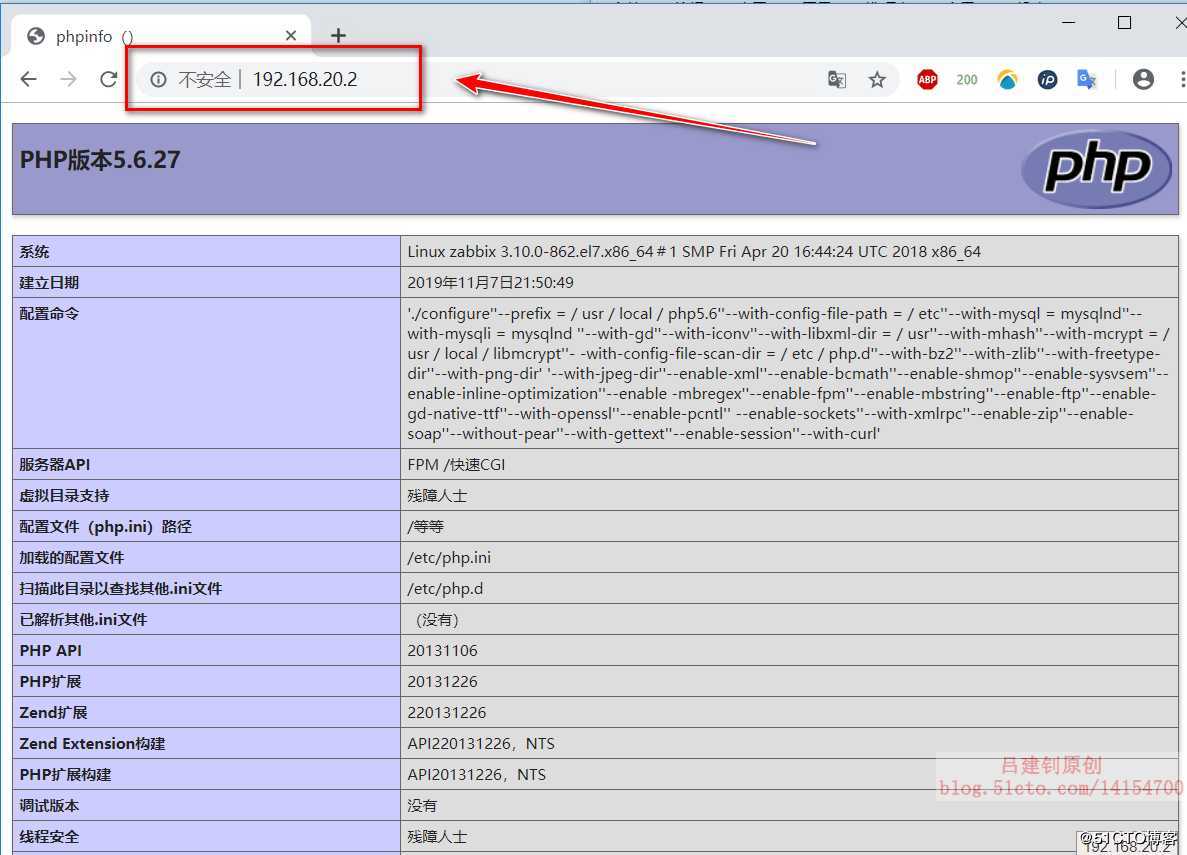Screen dimensions: 1187x855
Task: Select the 线程安全 row label
Action: pos(49,837)
